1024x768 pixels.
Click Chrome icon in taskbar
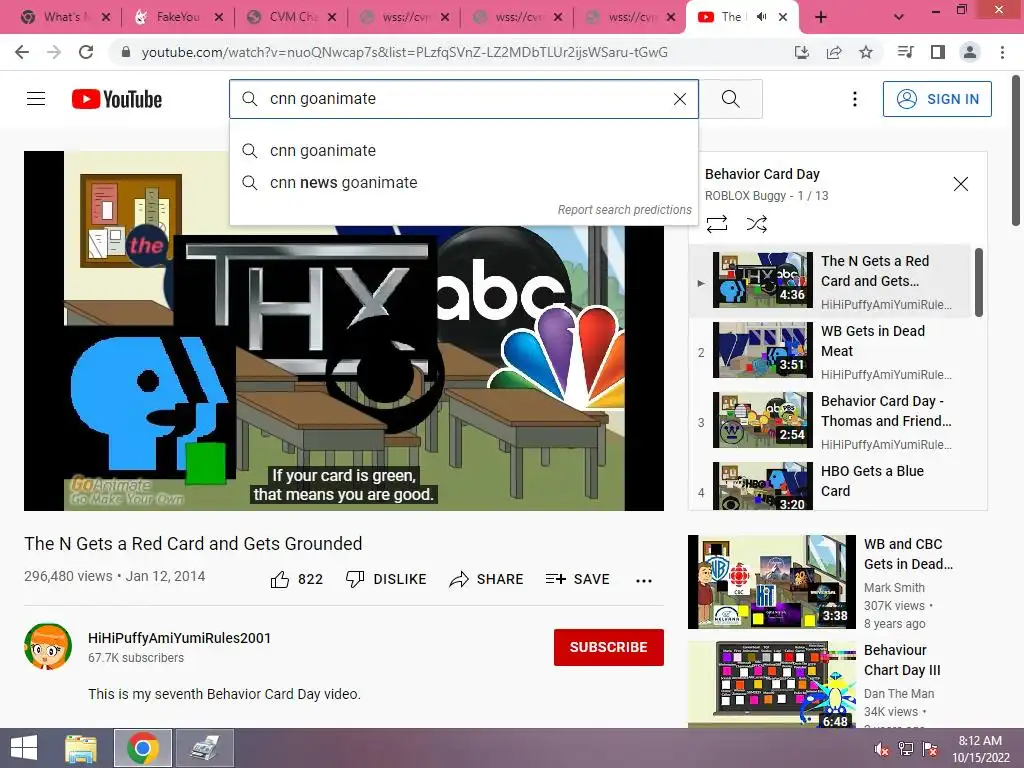143,748
